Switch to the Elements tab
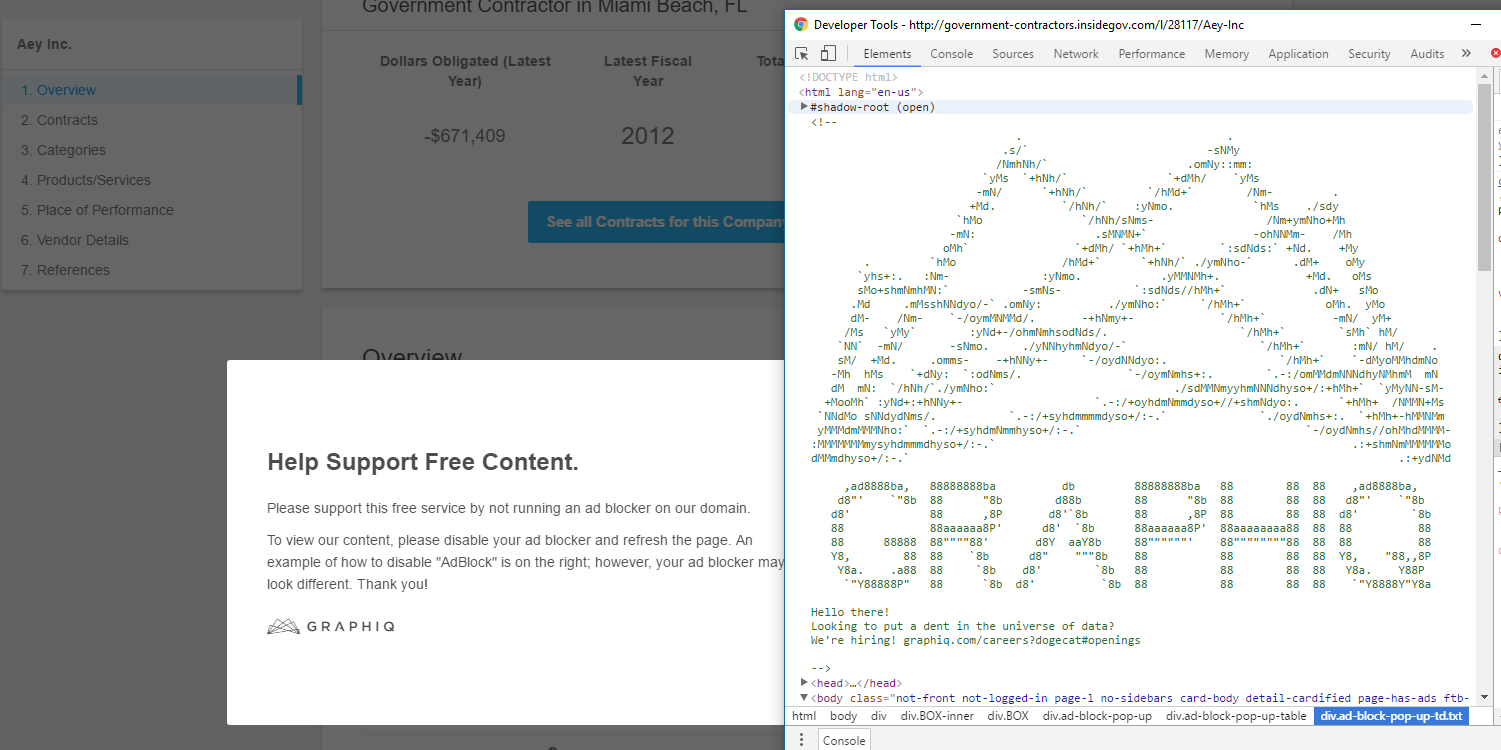Image resolution: width=1501 pixels, height=750 pixels. coord(887,54)
